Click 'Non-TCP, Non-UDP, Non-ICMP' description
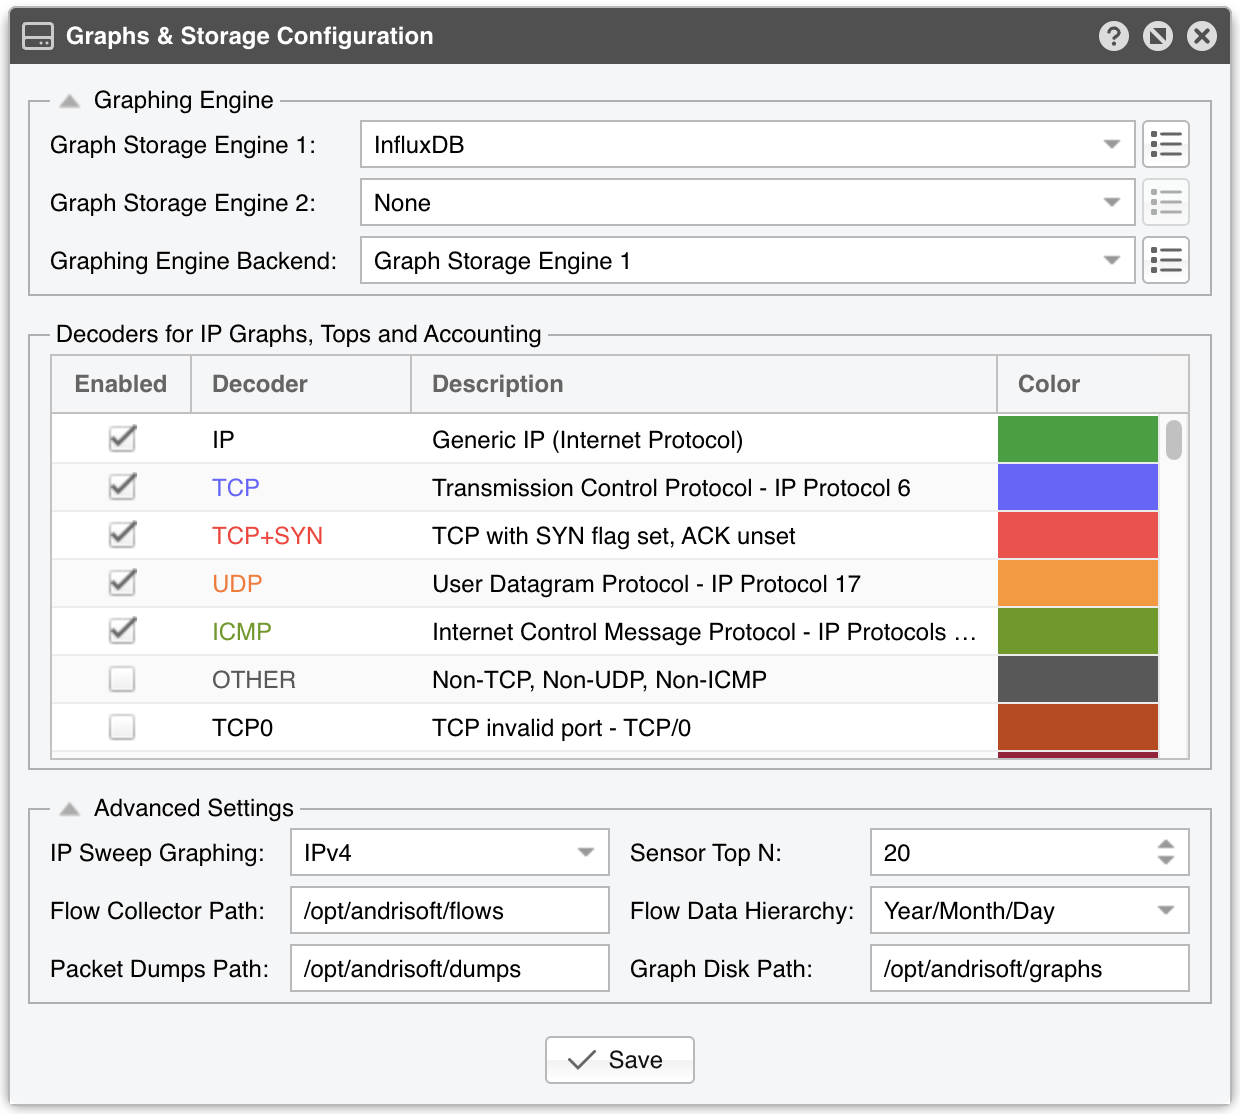Viewport: 1240px width, 1114px height. coord(599,680)
